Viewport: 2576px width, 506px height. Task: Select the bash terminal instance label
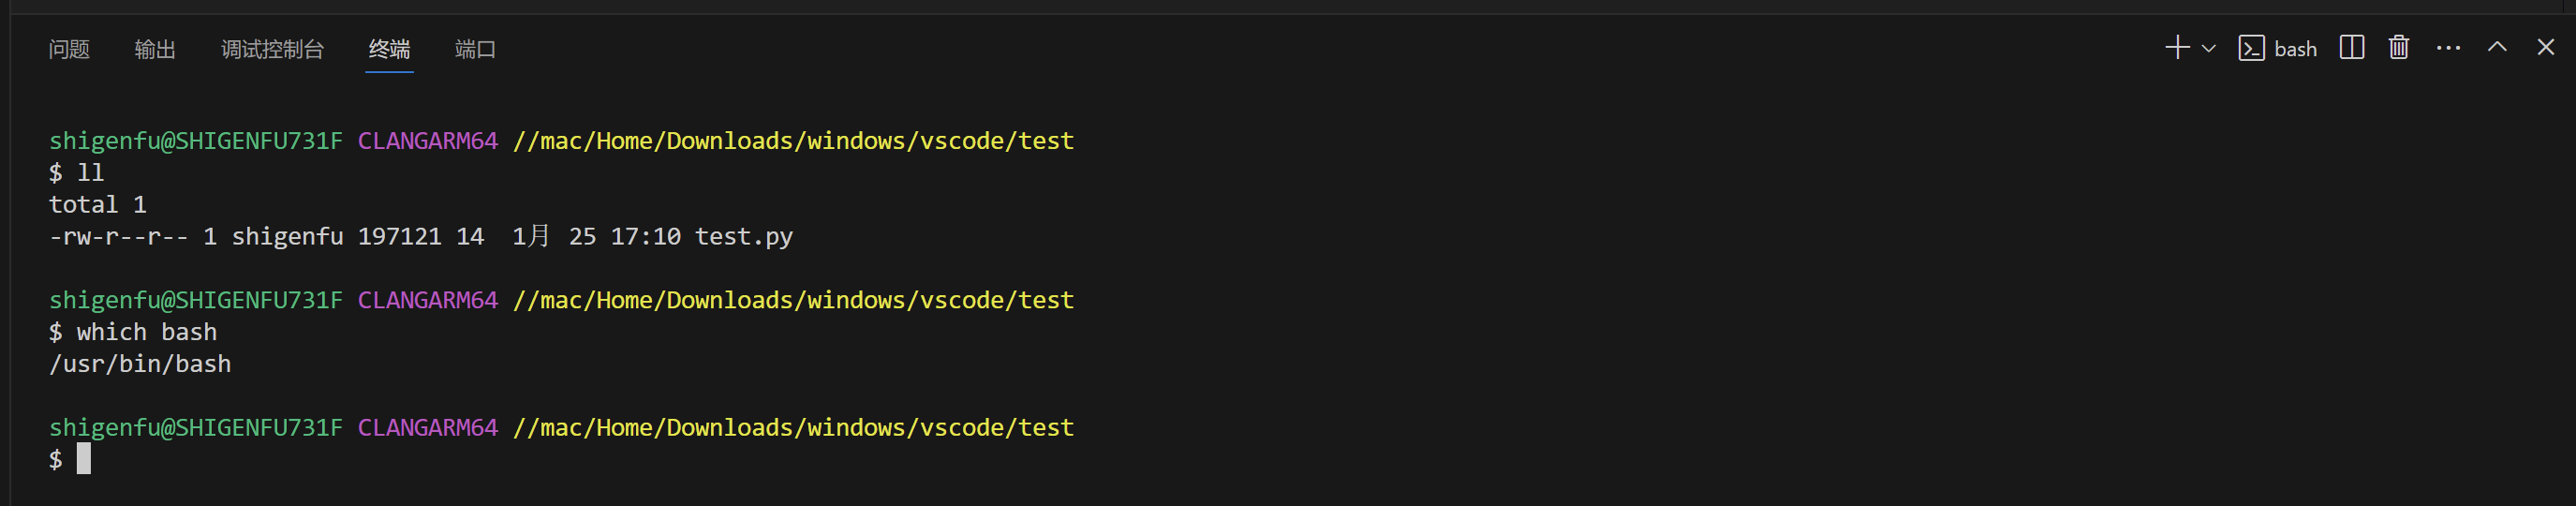tap(2294, 49)
